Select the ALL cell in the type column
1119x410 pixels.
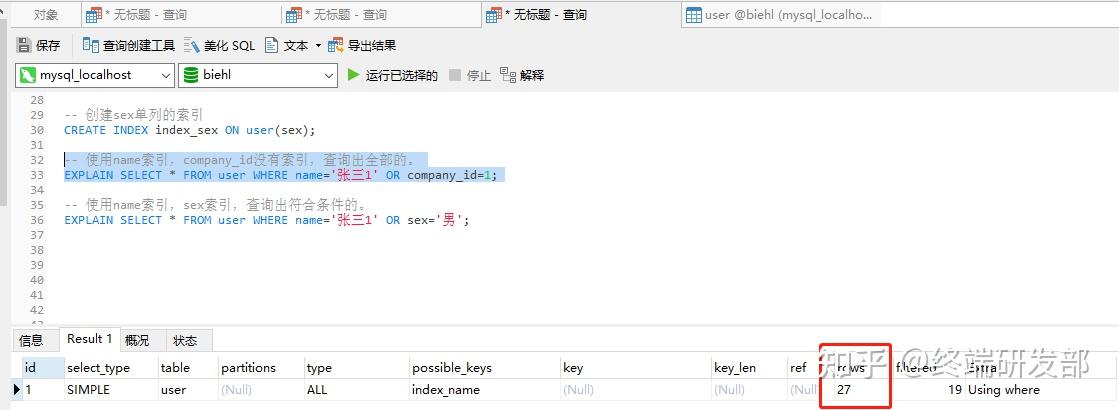tap(356, 390)
